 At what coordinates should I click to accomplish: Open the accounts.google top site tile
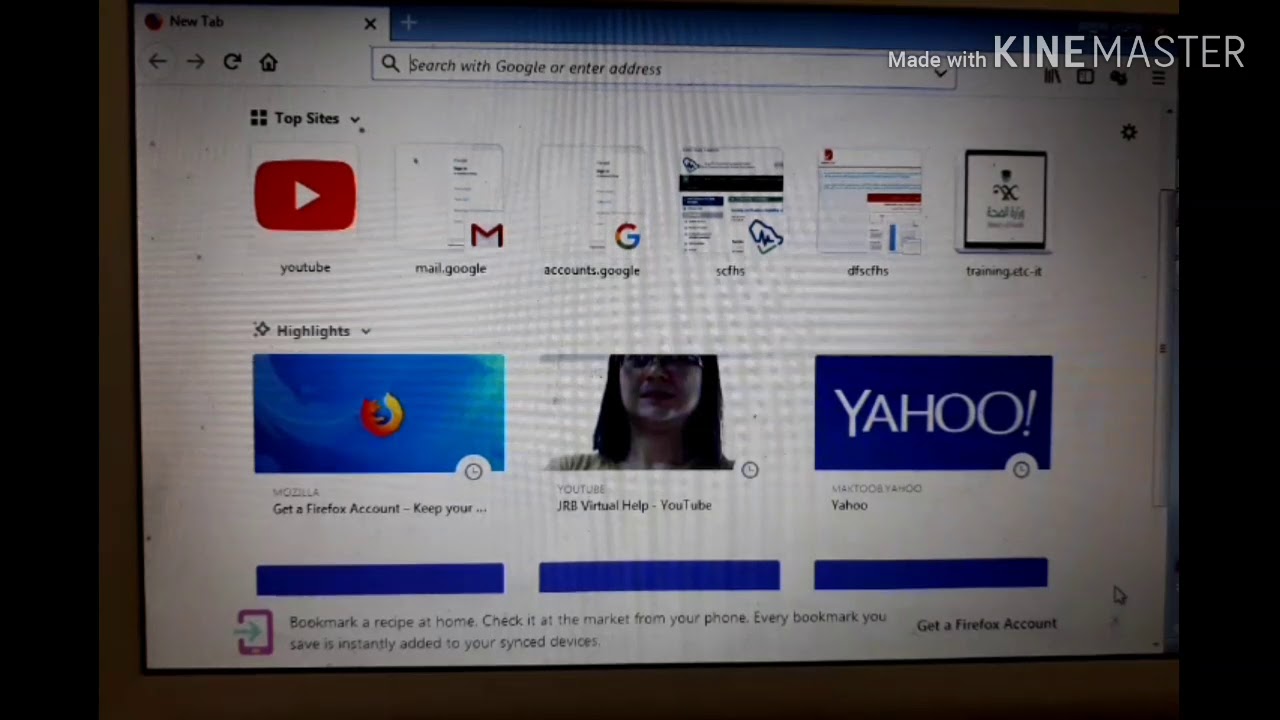pyautogui.click(x=592, y=211)
